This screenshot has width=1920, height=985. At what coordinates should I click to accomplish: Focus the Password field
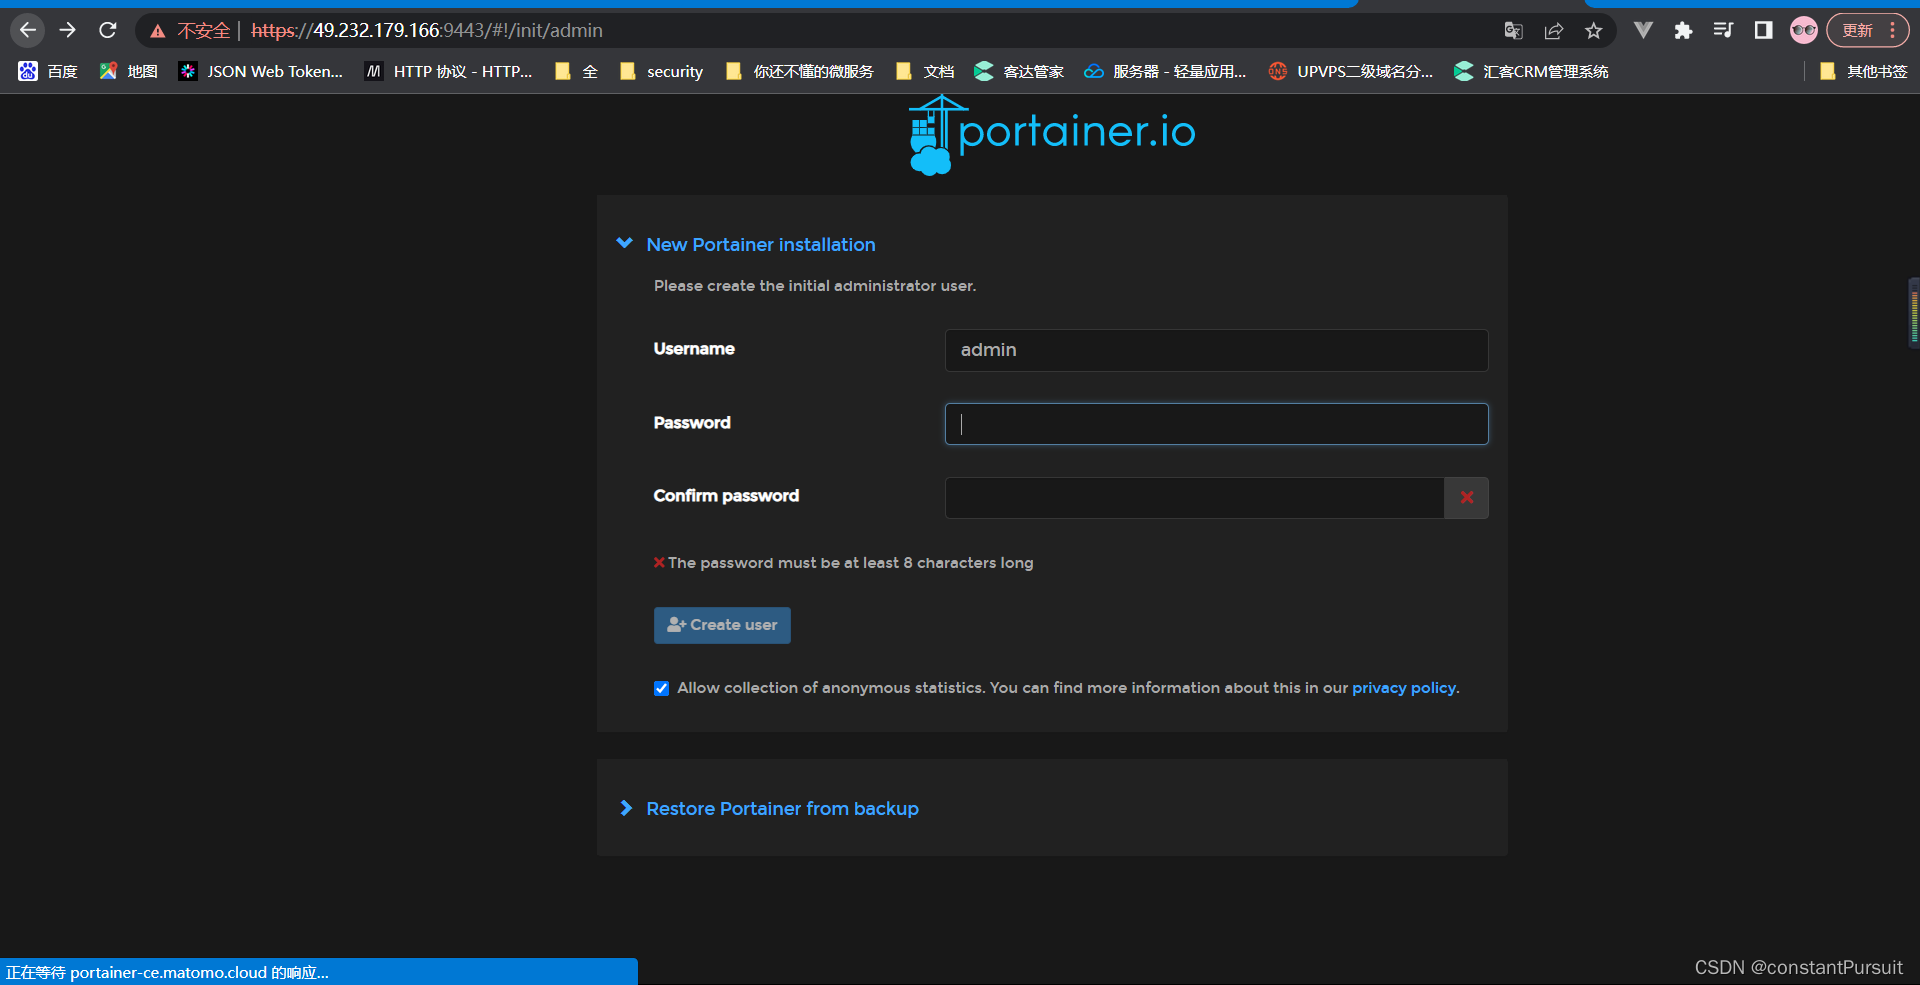[x=1216, y=424]
